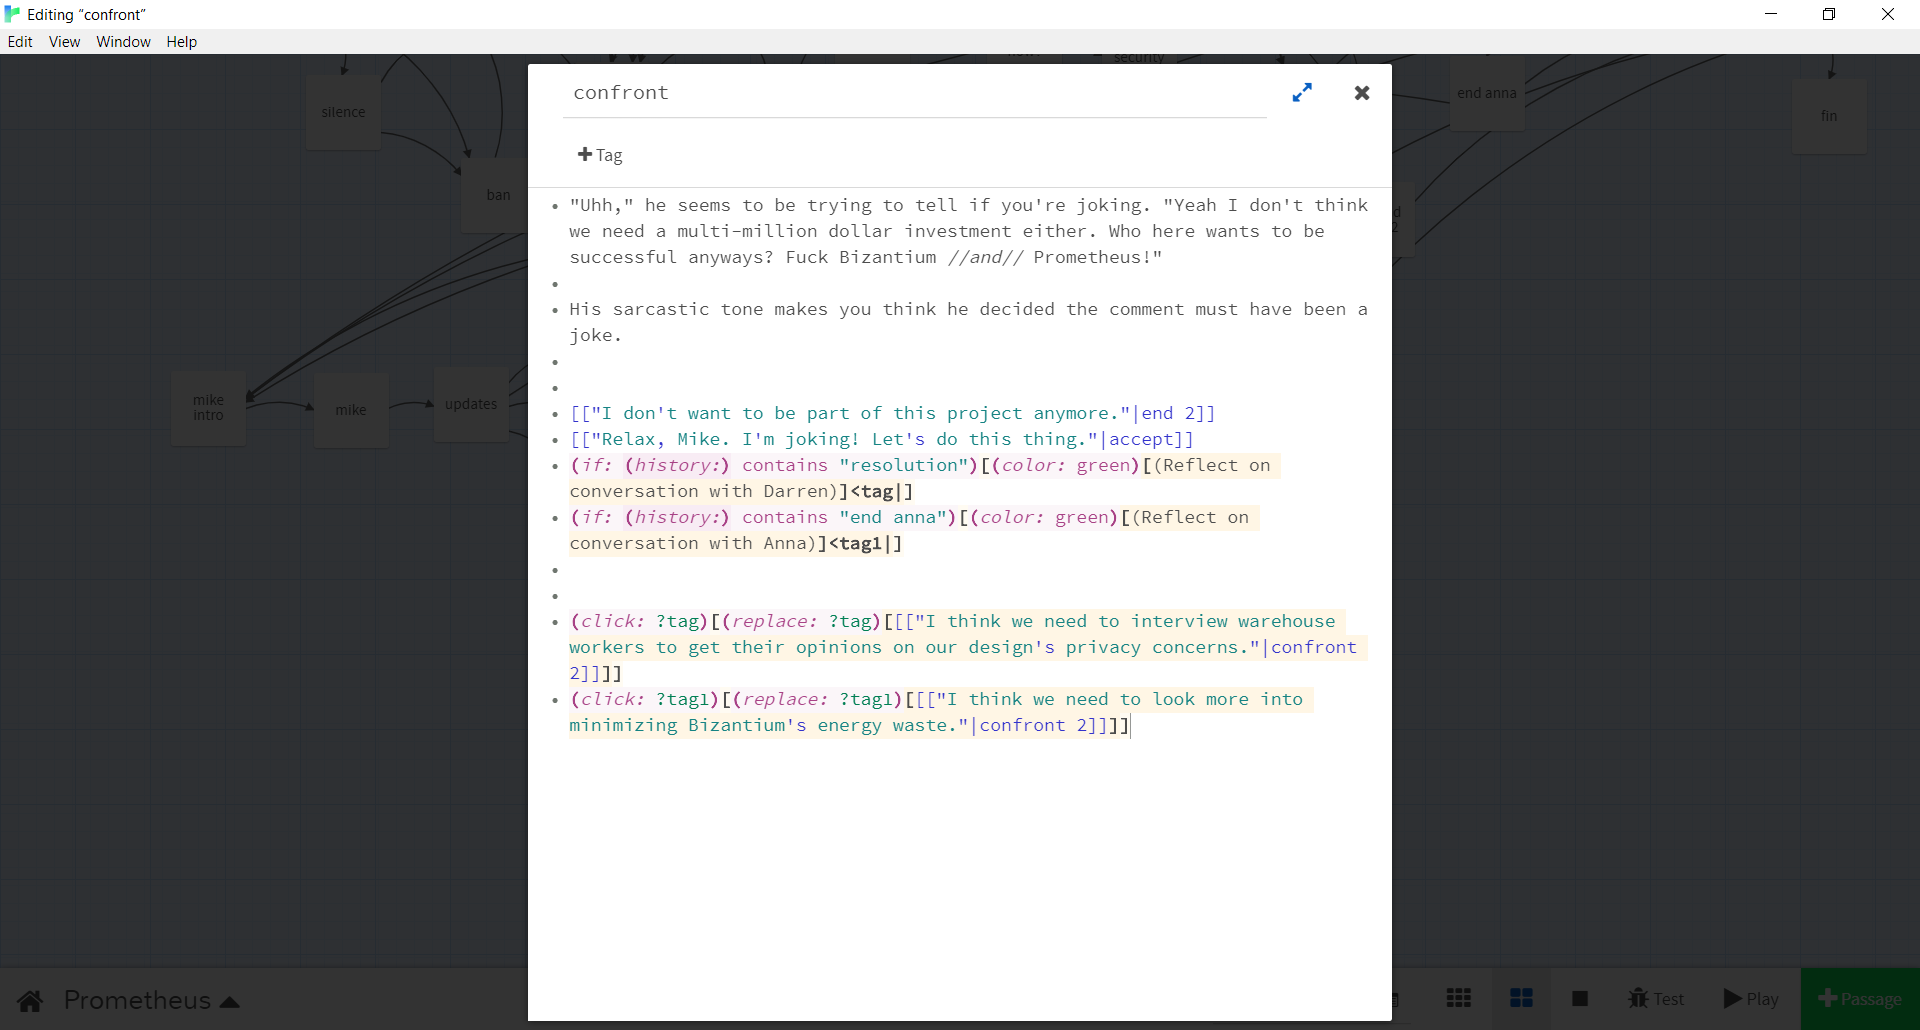Screen dimensions: 1920x1030
Task: Create a new passage with +Passage
Action: coord(1860,998)
